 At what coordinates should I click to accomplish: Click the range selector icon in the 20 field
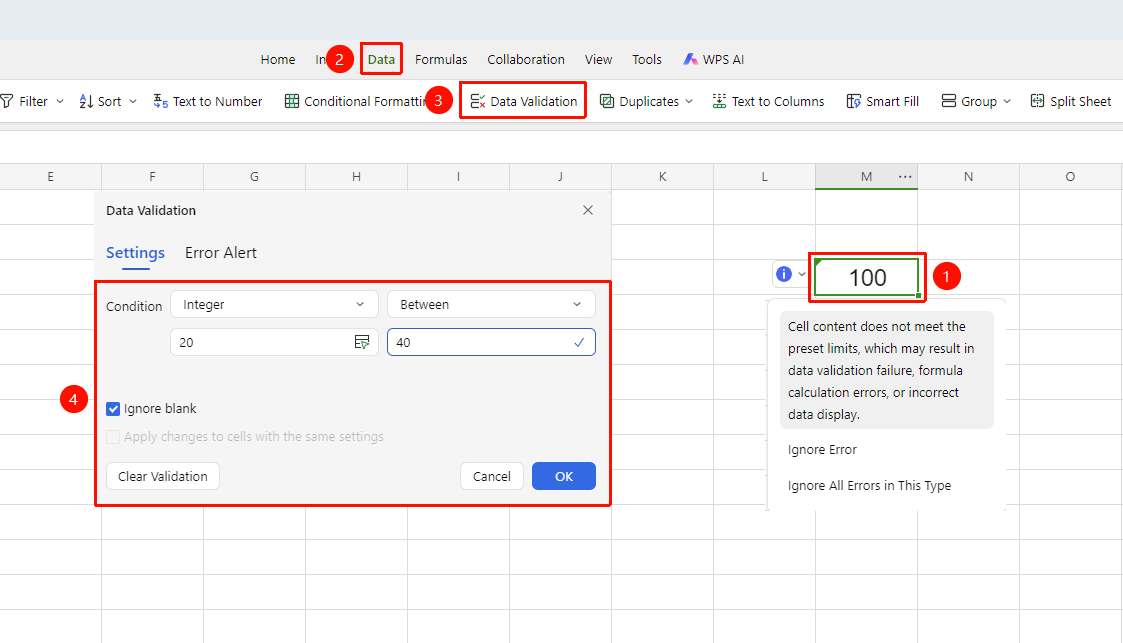click(362, 342)
